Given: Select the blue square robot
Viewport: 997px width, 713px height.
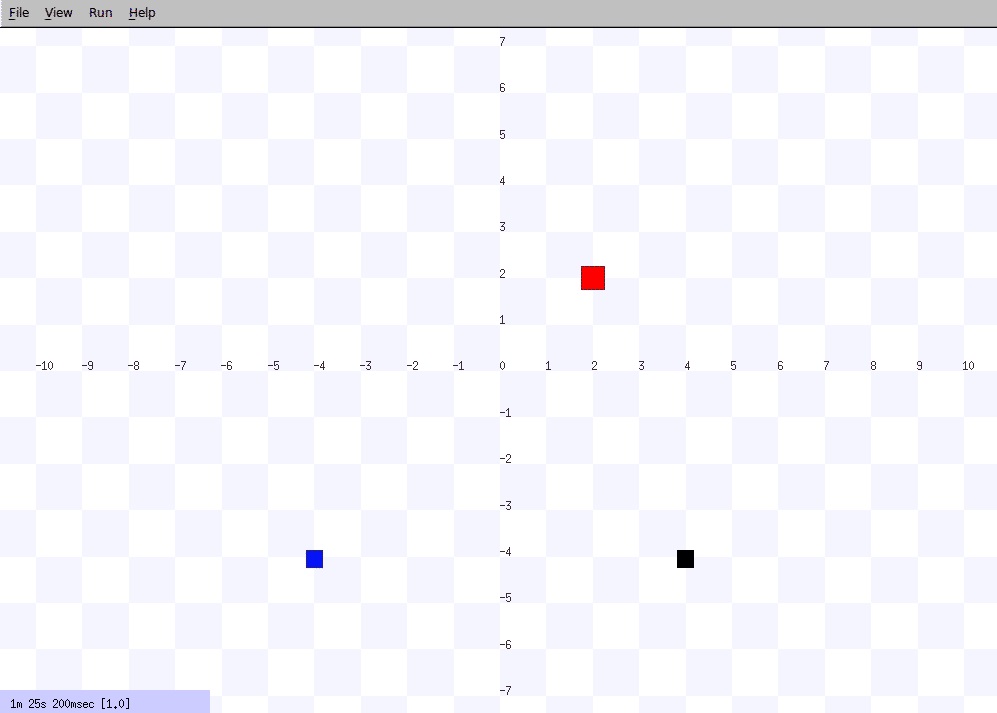Looking at the screenshot, I should pyautogui.click(x=314, y=559).
